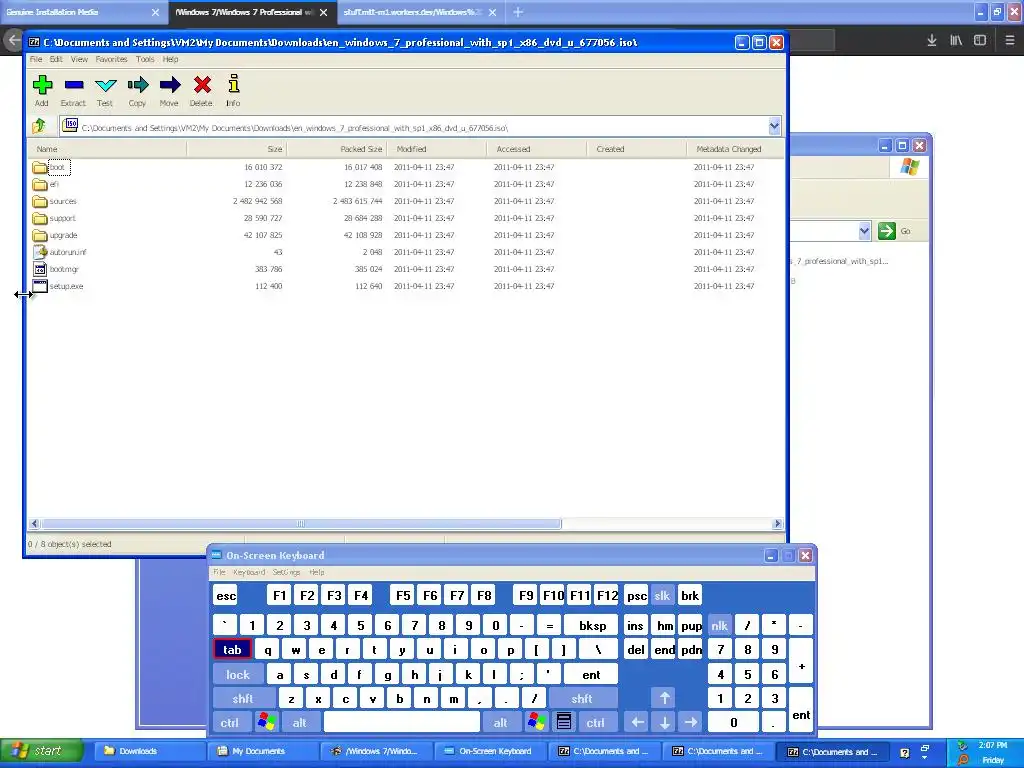The image size is (1024, 768).
Task: Sort by the Modified column header
Action: point(437,149)
